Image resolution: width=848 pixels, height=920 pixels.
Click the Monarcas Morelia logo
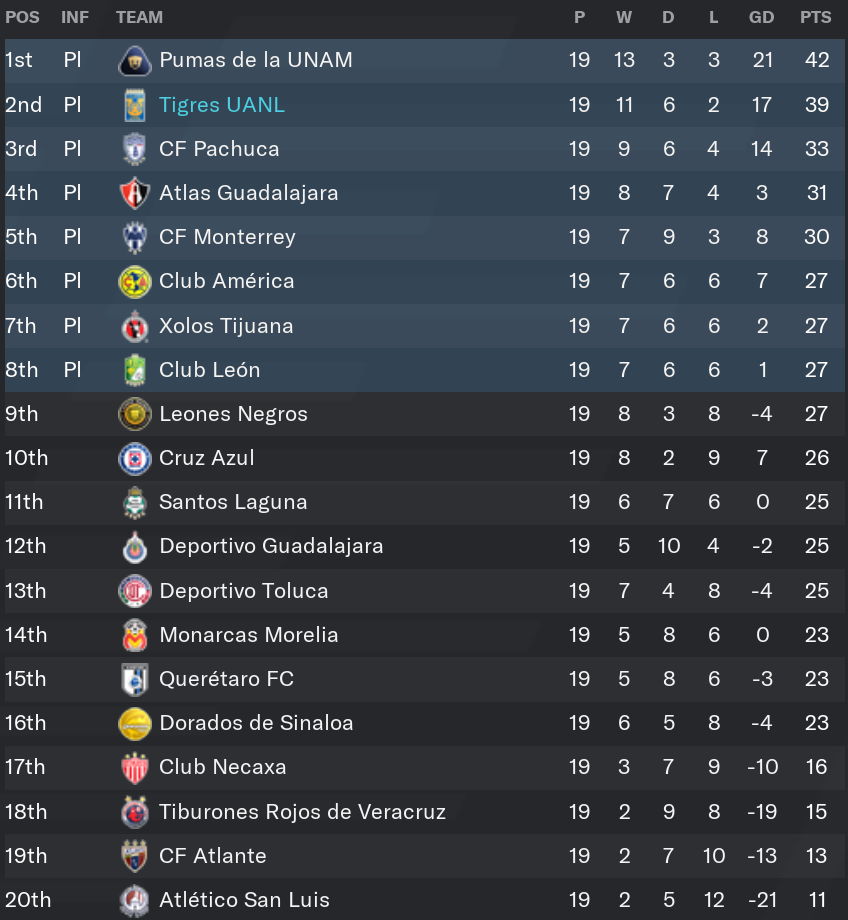pyautogui.click(x=135, y=635)
